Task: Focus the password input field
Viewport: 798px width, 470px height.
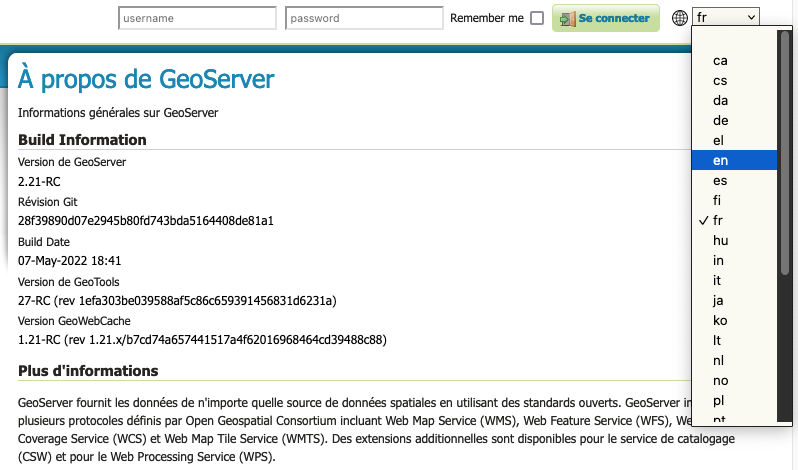Action: (364, 18)
